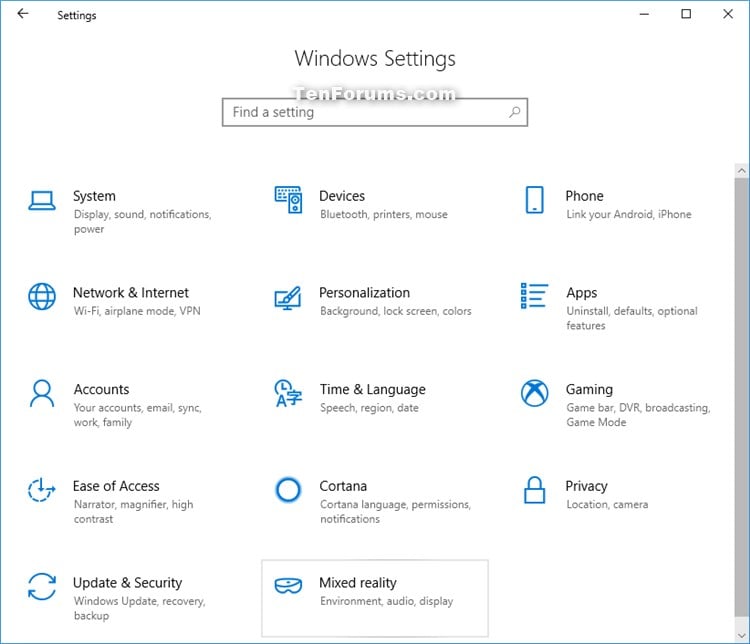Open the Gaming title
Image resolution: width=750 pixels, height=644 pixels.
[589, 390]
